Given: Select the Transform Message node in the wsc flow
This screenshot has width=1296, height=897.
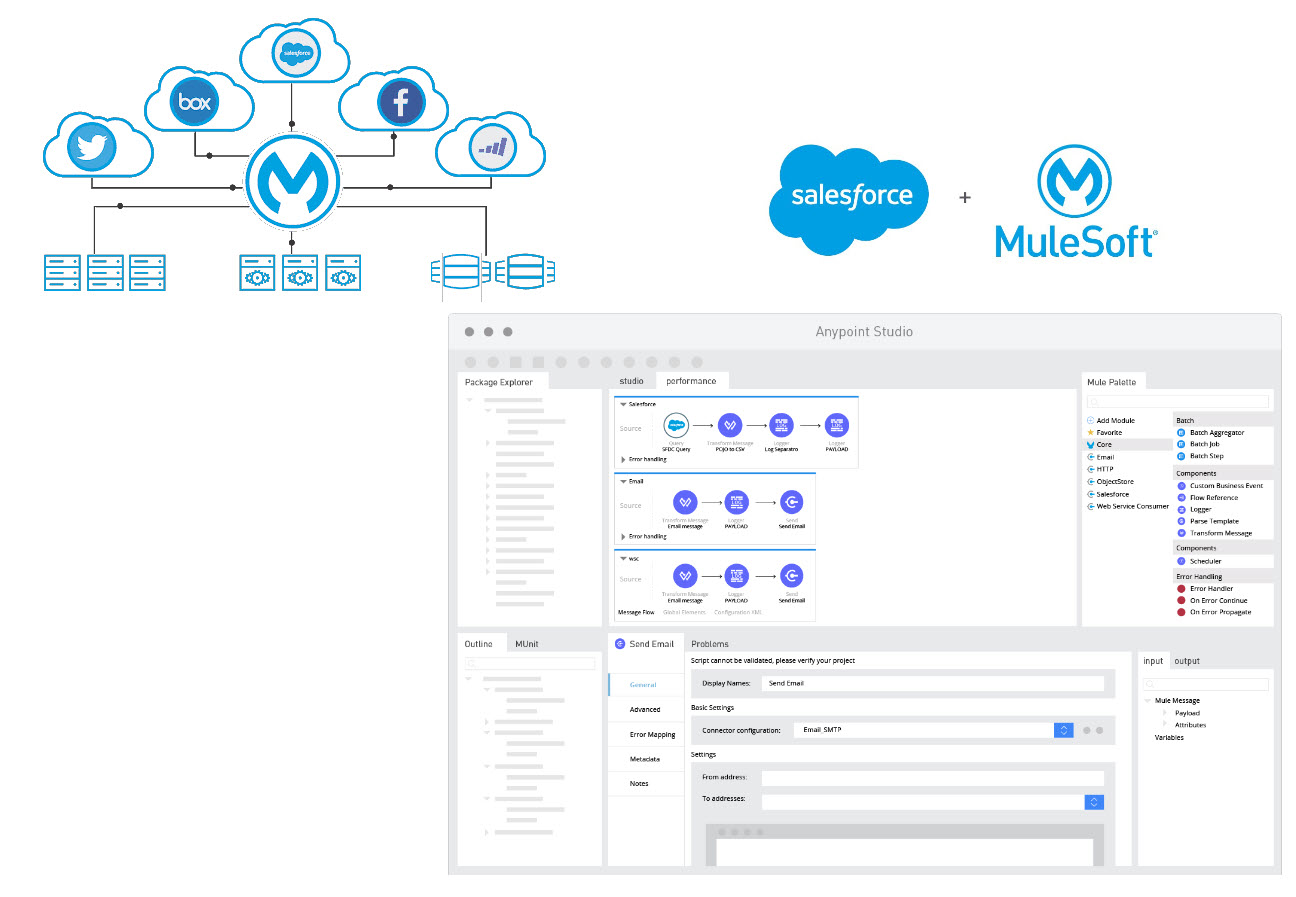Looking at the screenshot, I should (685, 576).
